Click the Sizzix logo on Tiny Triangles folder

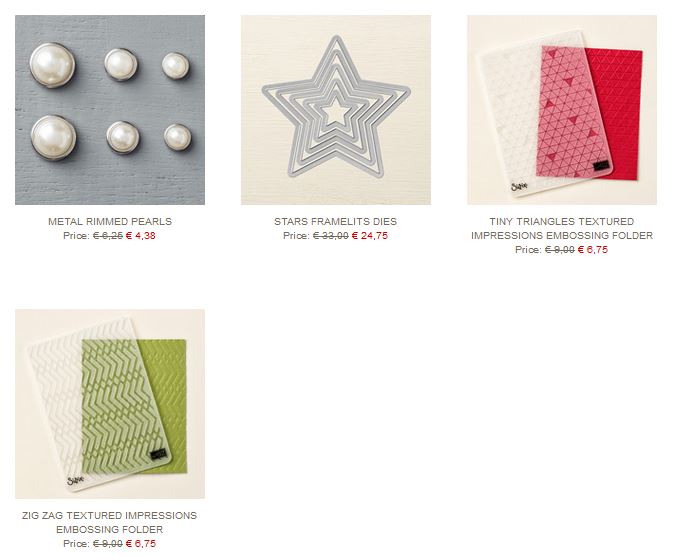(x=519, y=187)
